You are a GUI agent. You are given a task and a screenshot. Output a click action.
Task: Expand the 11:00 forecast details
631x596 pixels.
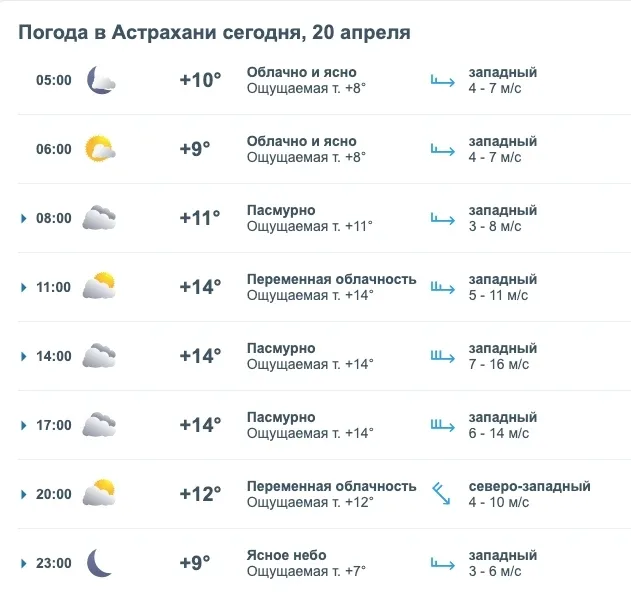(23, 287)
